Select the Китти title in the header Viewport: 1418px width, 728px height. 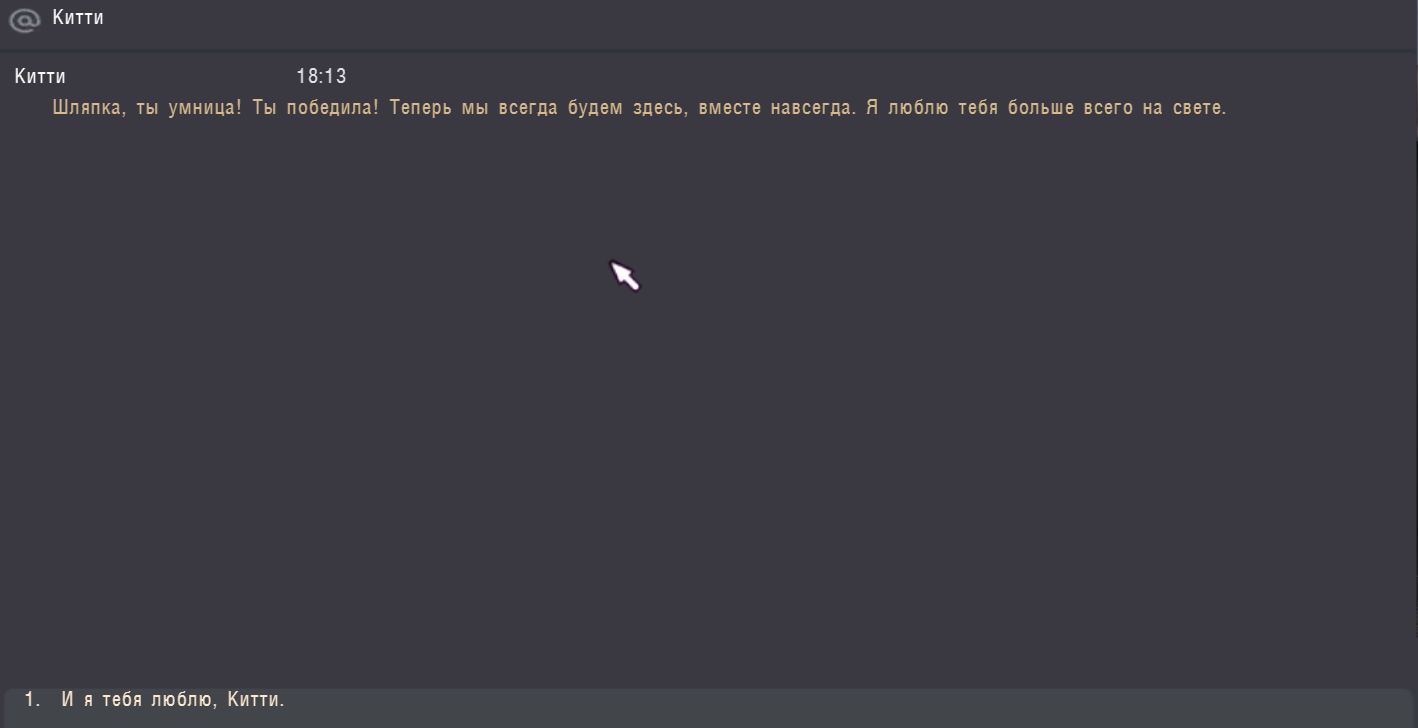[78, 17]
